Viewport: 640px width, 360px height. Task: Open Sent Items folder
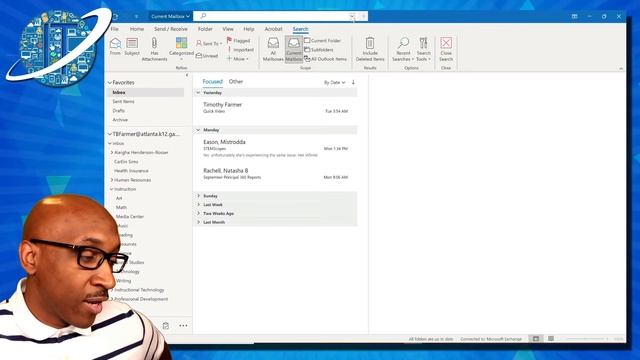pos(123,102)
